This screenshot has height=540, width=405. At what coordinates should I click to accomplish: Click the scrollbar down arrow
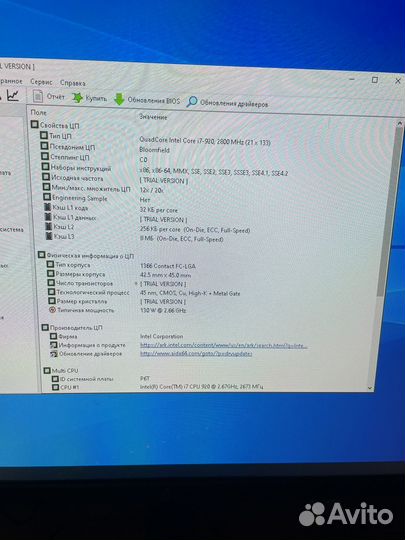370,387
